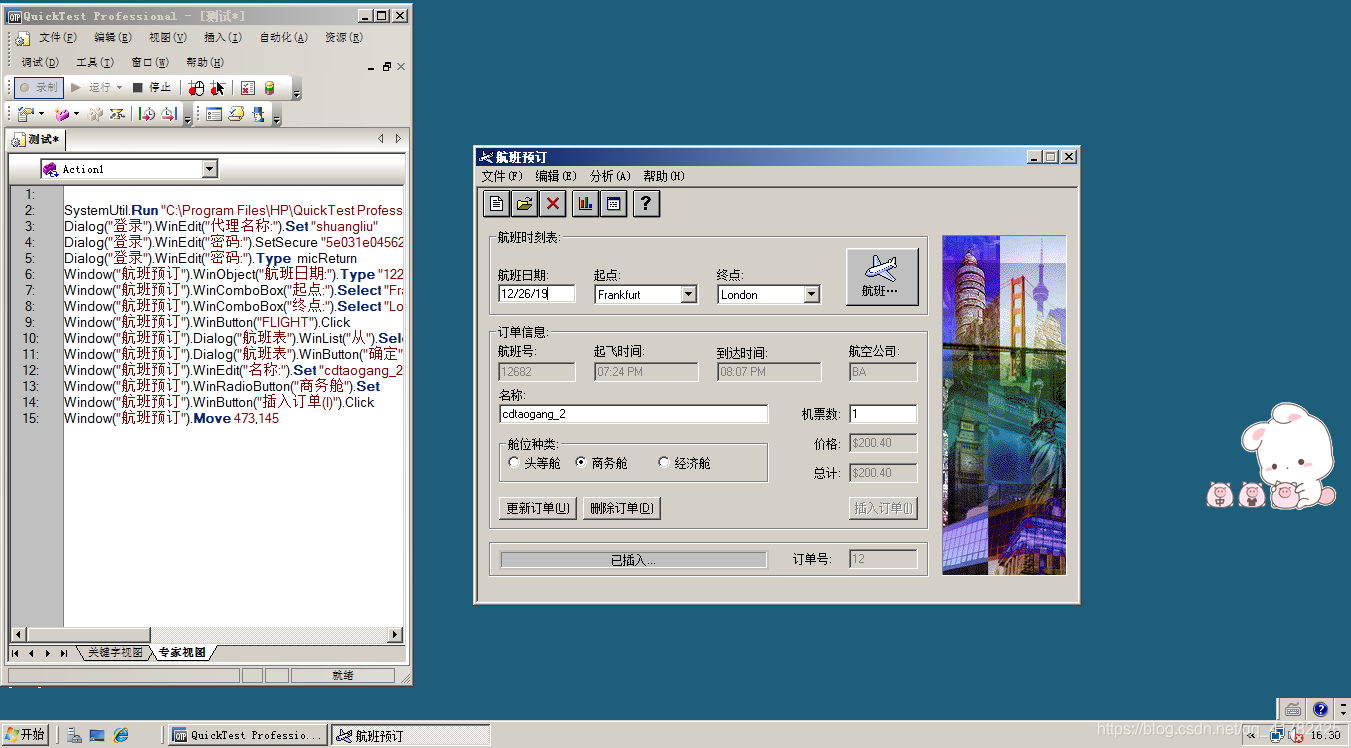Screen dimensions: 1351x748
Task: Click the red X Delete Order icon
Action: pos(551,203)
